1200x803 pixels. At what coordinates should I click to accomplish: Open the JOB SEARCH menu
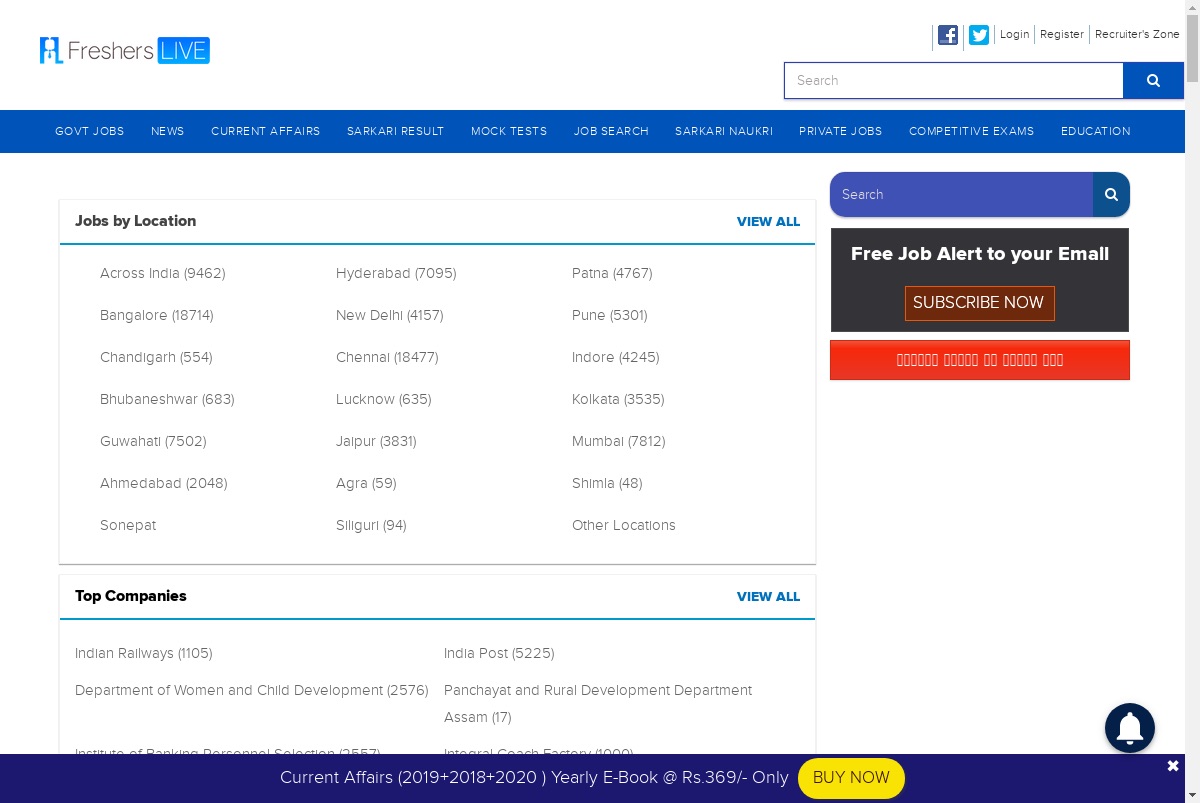611,131
